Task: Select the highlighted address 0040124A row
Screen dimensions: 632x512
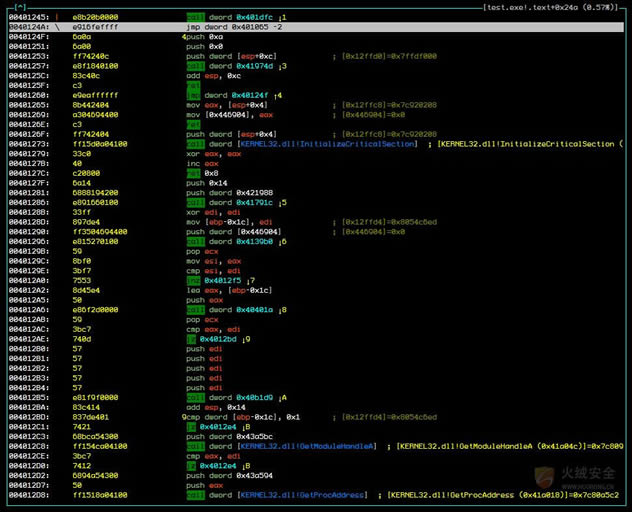Action: [24, 27]
